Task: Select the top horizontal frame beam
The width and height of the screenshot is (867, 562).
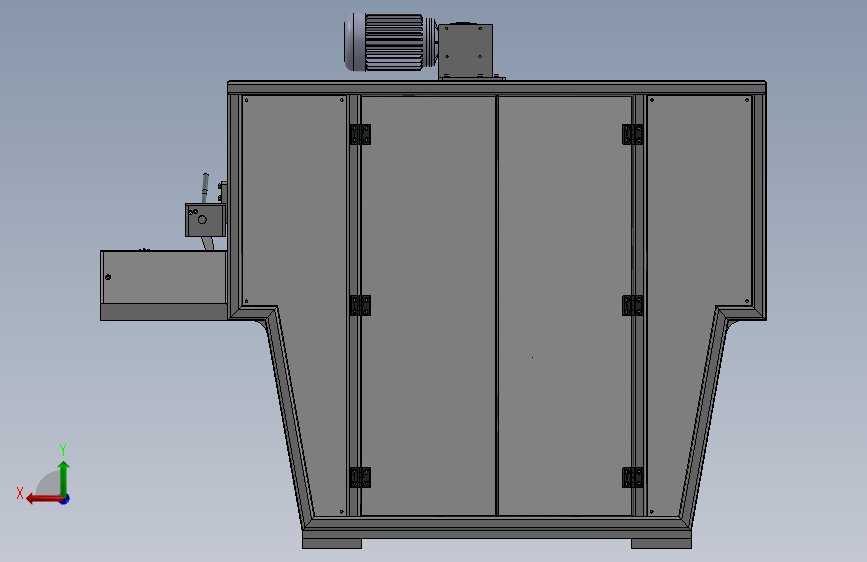Action: [497, 87]
